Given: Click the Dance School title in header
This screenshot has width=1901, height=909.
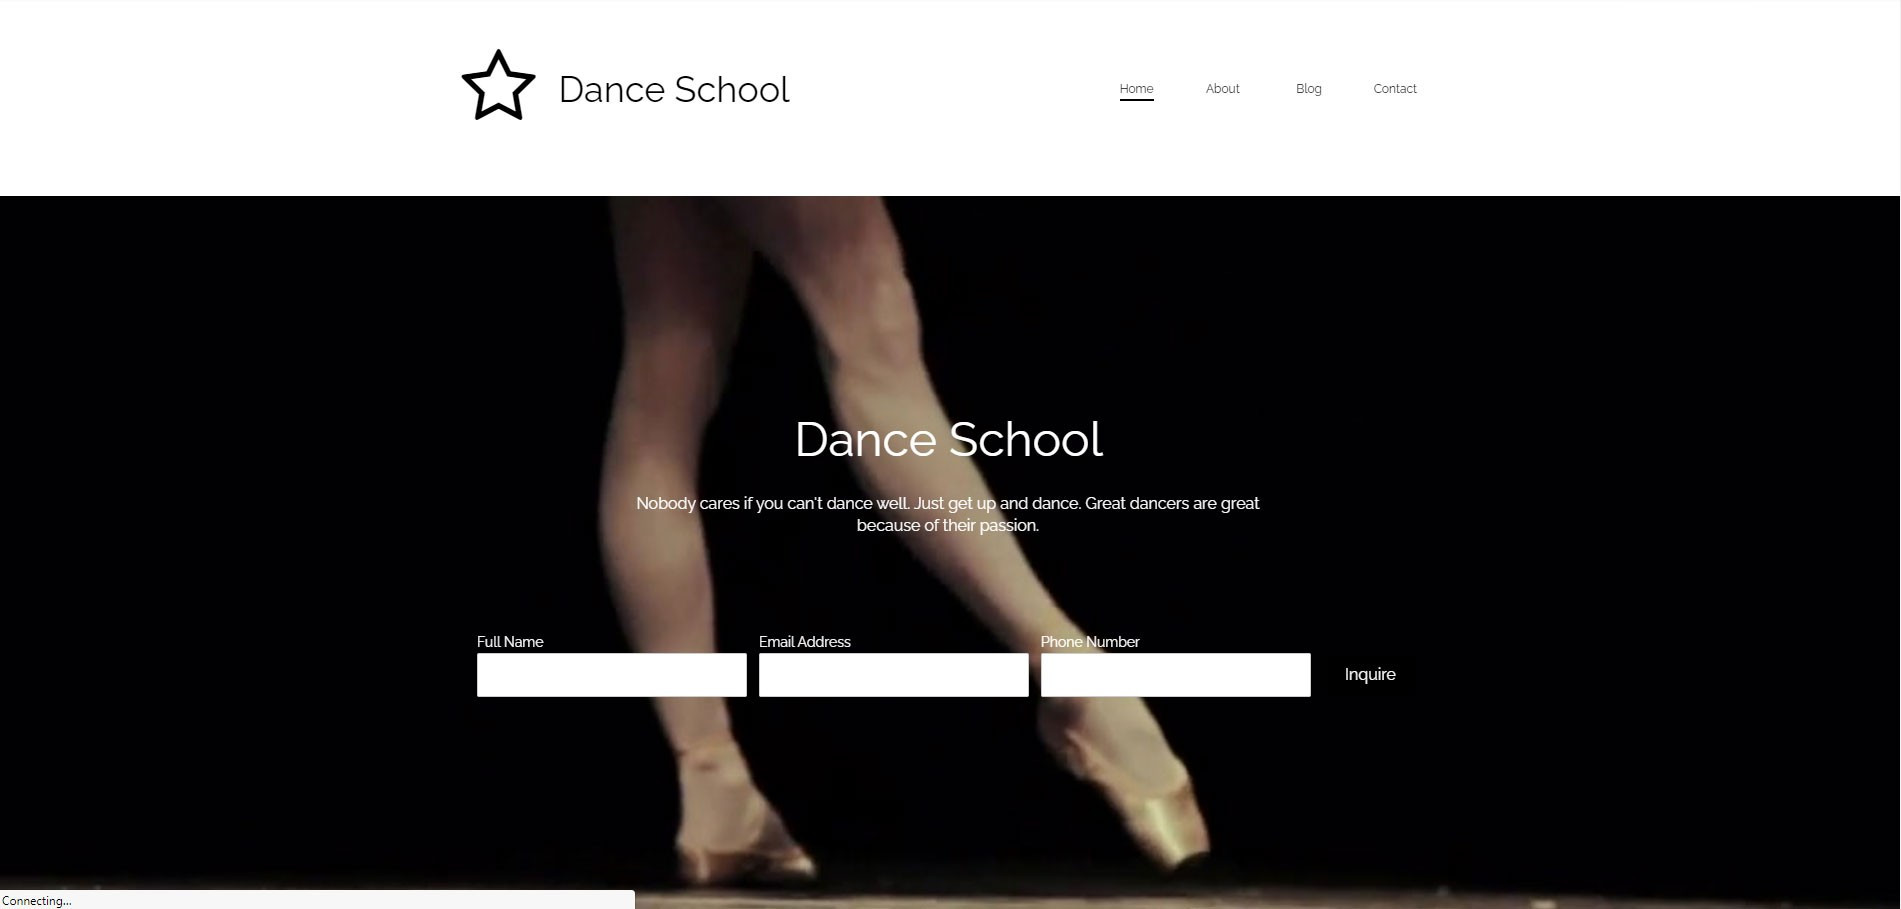Looking at the screenshot, I should tap(673, 89).
